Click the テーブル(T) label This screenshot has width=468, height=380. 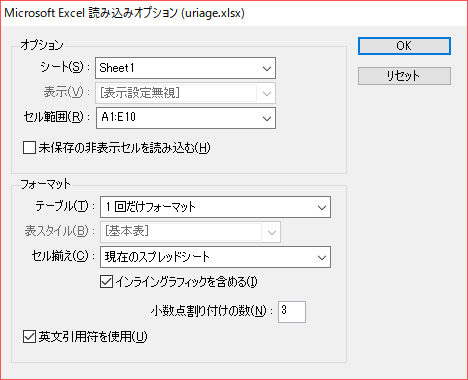(65, 206)
